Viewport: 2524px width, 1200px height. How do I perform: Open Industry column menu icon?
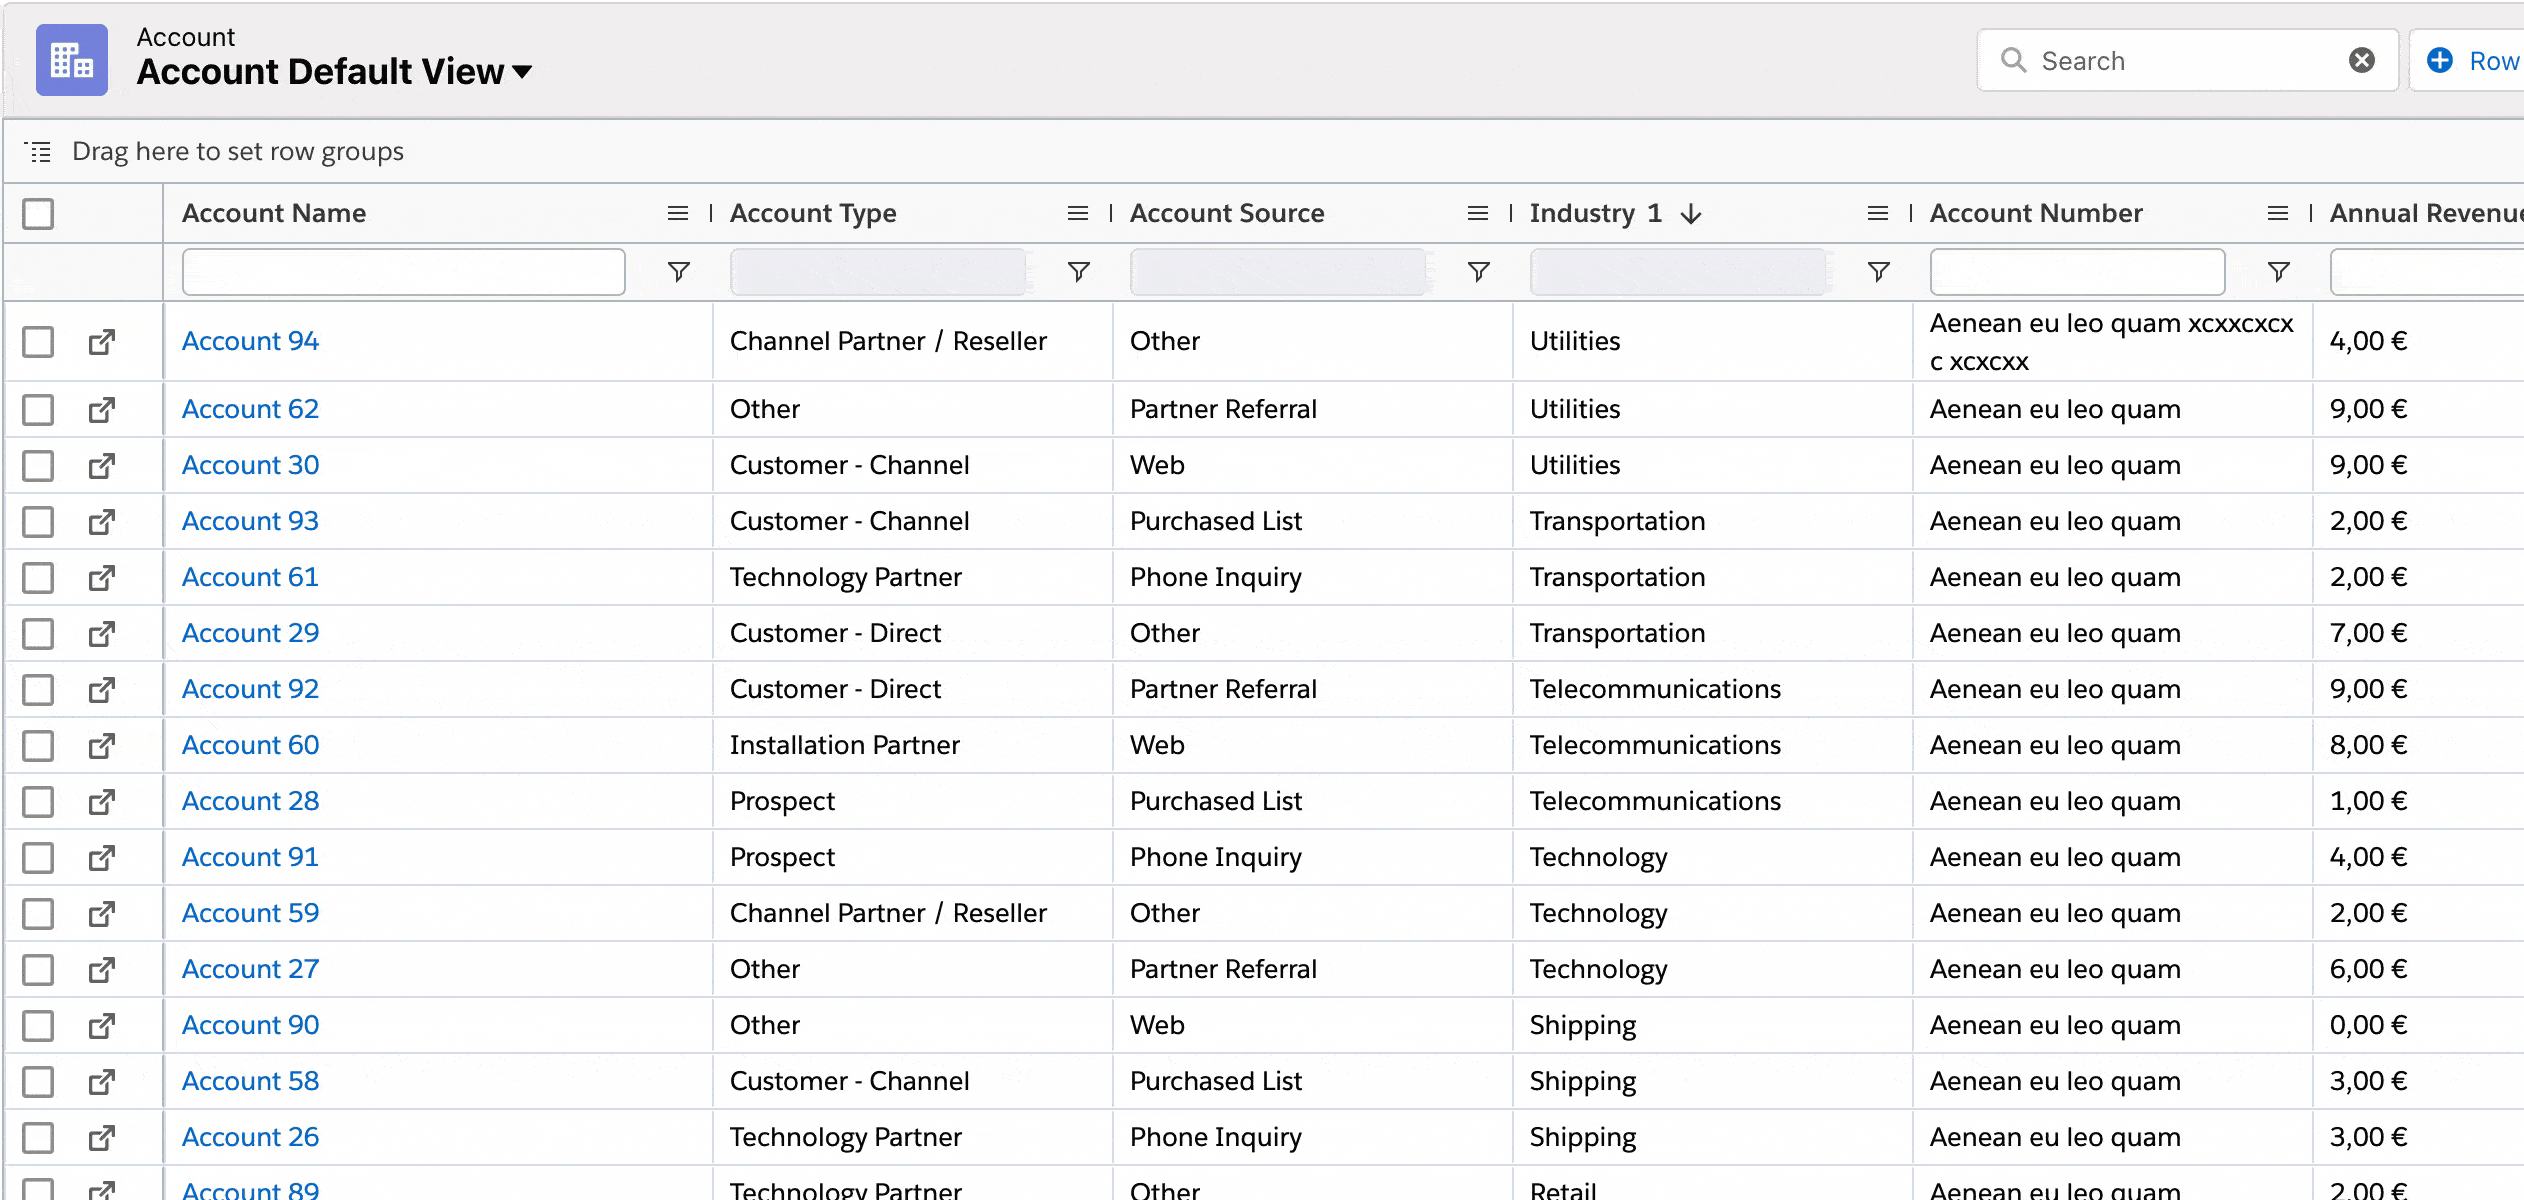tap(1877, 213)
